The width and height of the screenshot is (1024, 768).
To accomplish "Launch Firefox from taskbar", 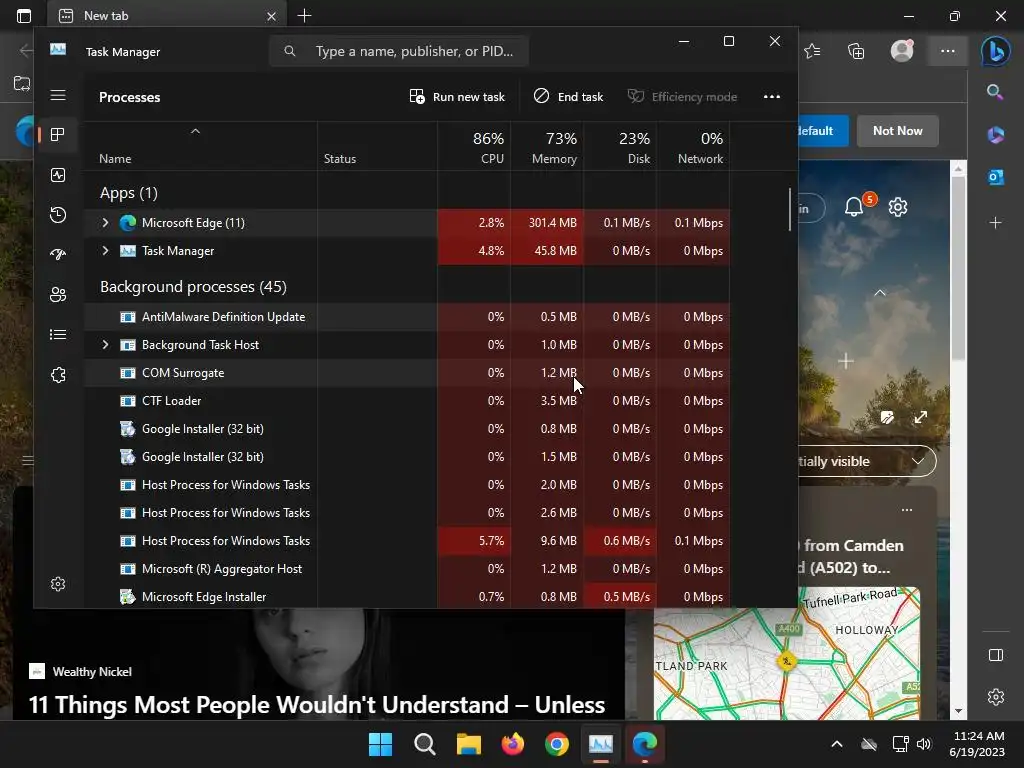I will (513, 744).
